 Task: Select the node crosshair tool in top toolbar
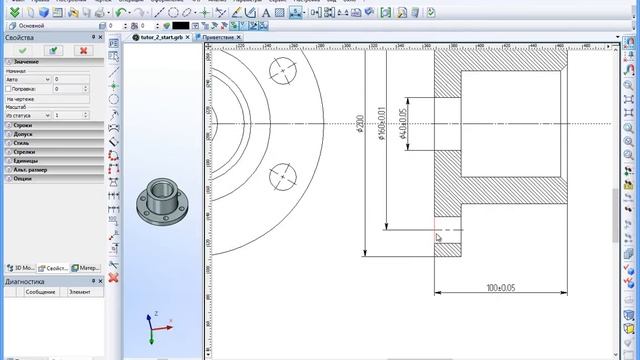point(205,13)
